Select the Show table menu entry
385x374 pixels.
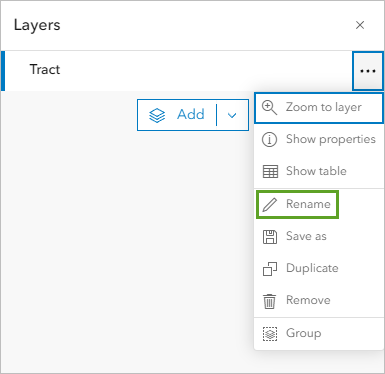coord(316,171)
